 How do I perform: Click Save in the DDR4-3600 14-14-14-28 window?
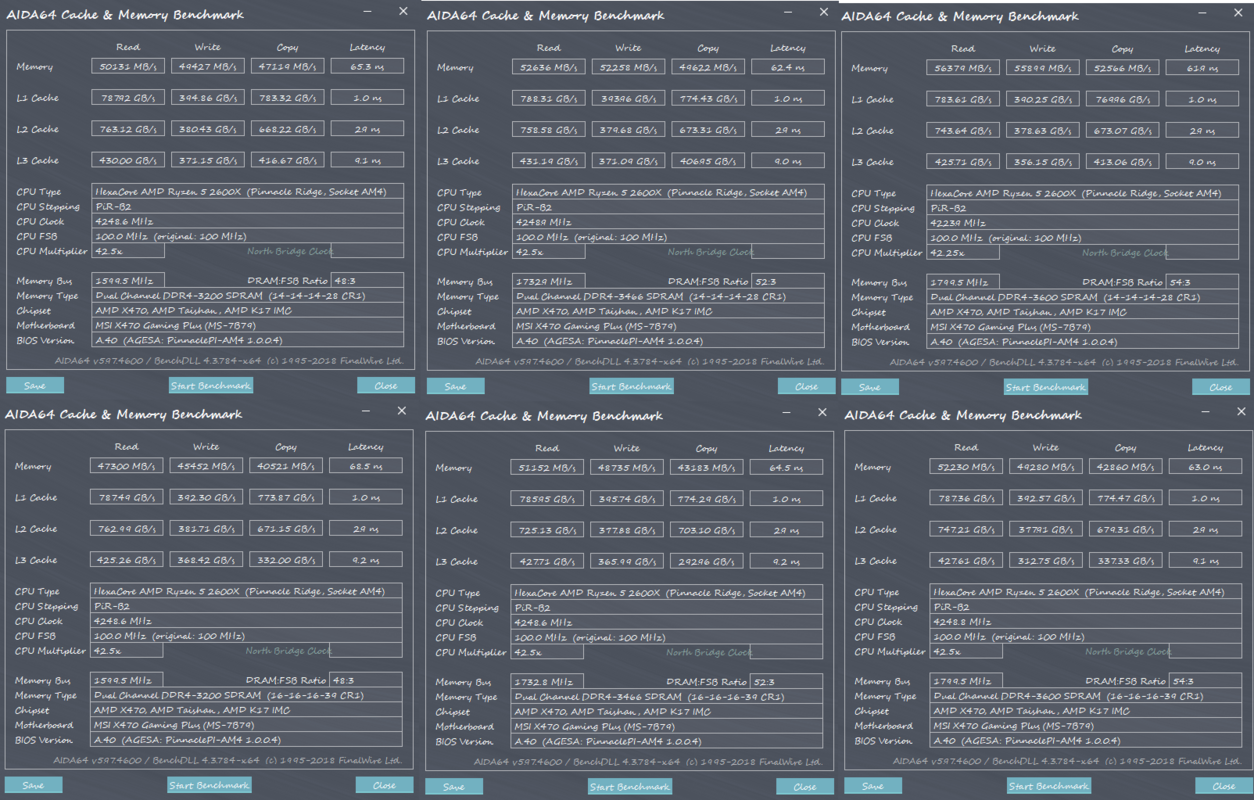click(x=869, y=387)
